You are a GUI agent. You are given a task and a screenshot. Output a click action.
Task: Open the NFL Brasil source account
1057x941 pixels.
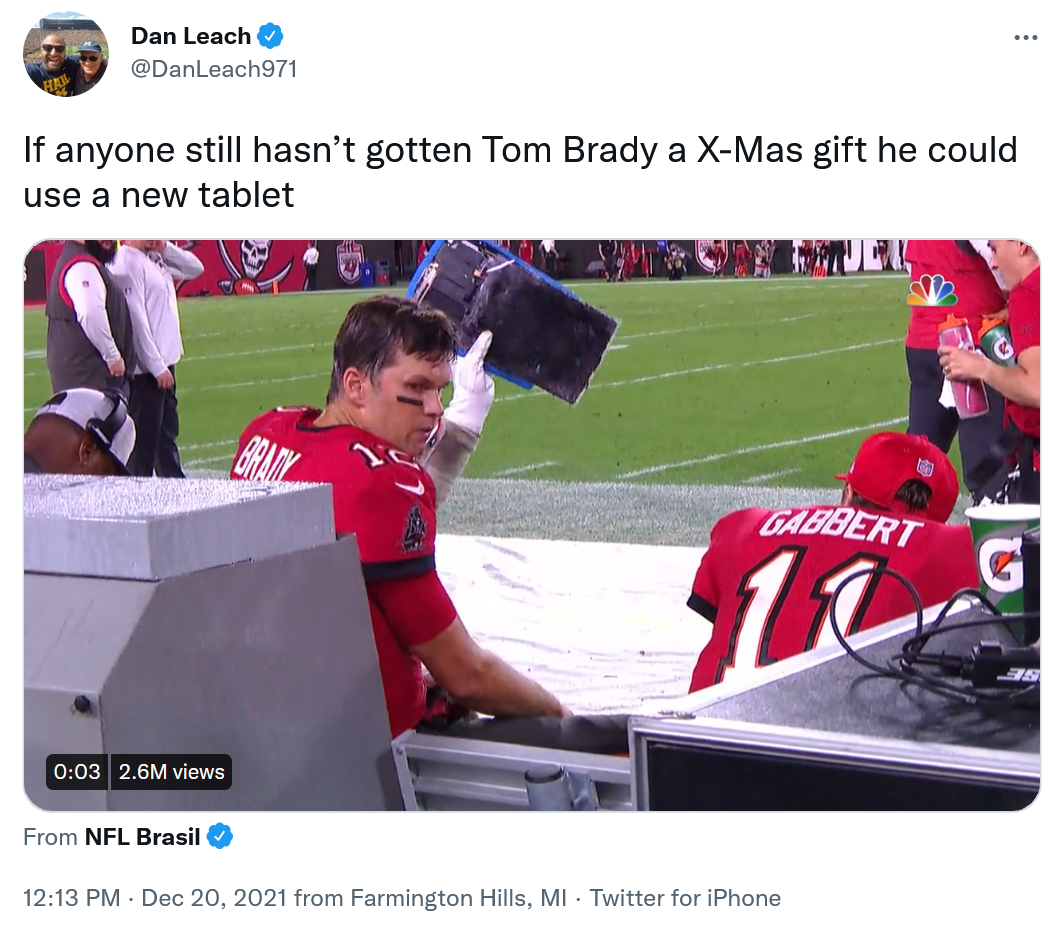(x=142, y=837)
